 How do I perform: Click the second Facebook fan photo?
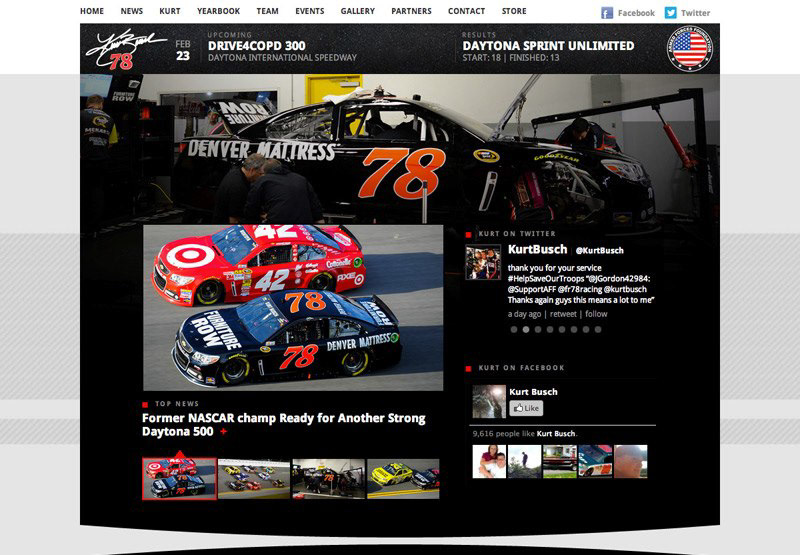524,462
